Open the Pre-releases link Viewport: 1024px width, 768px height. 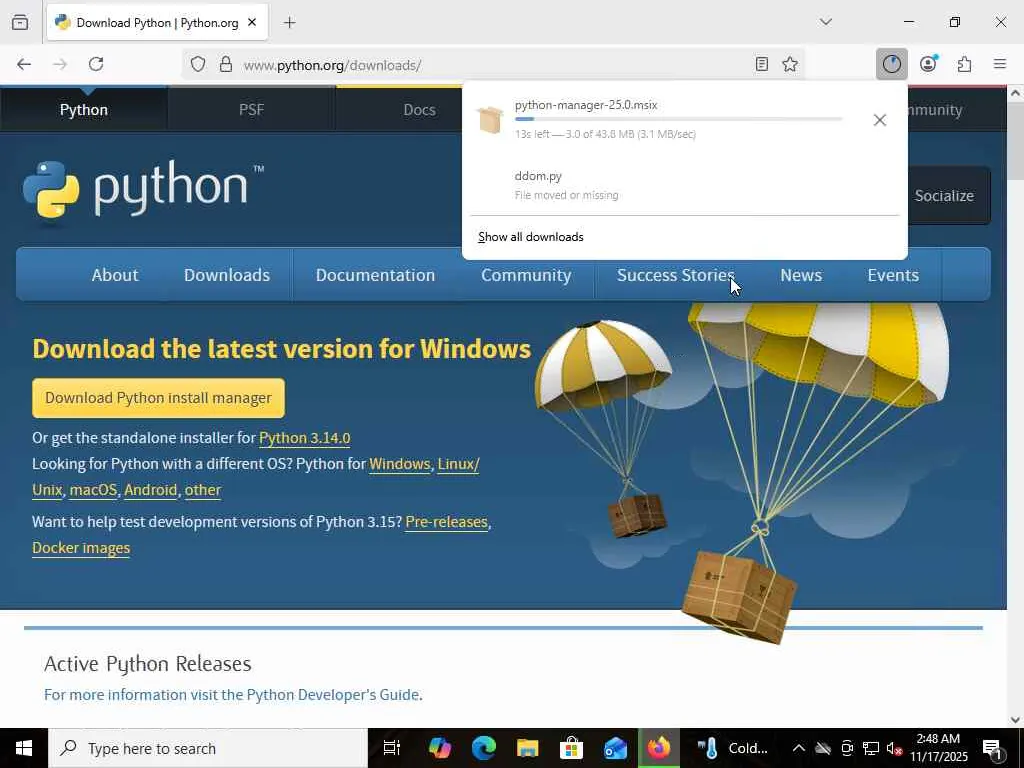447,522
